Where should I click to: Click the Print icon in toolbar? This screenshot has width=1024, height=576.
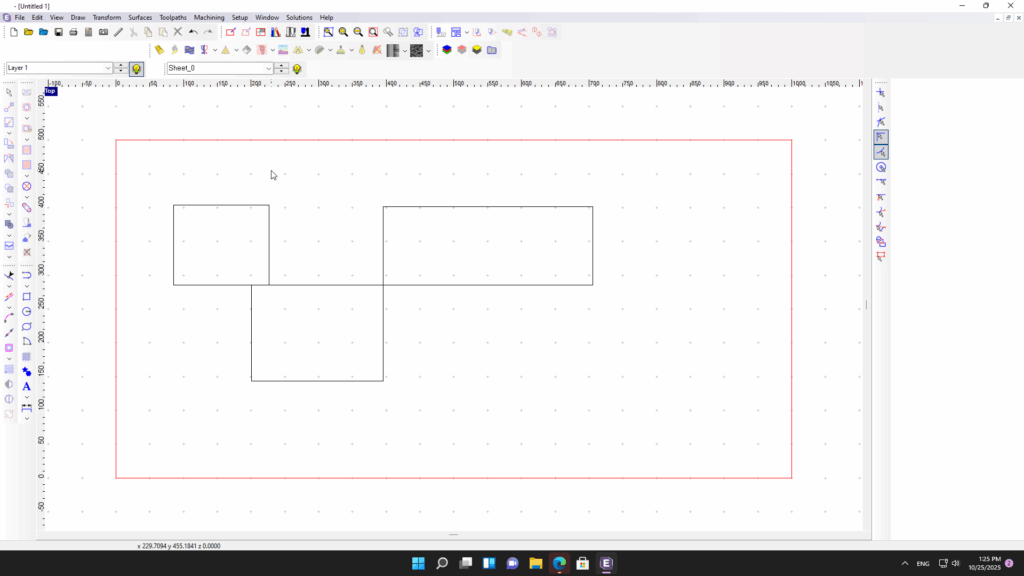coord(74,32)
